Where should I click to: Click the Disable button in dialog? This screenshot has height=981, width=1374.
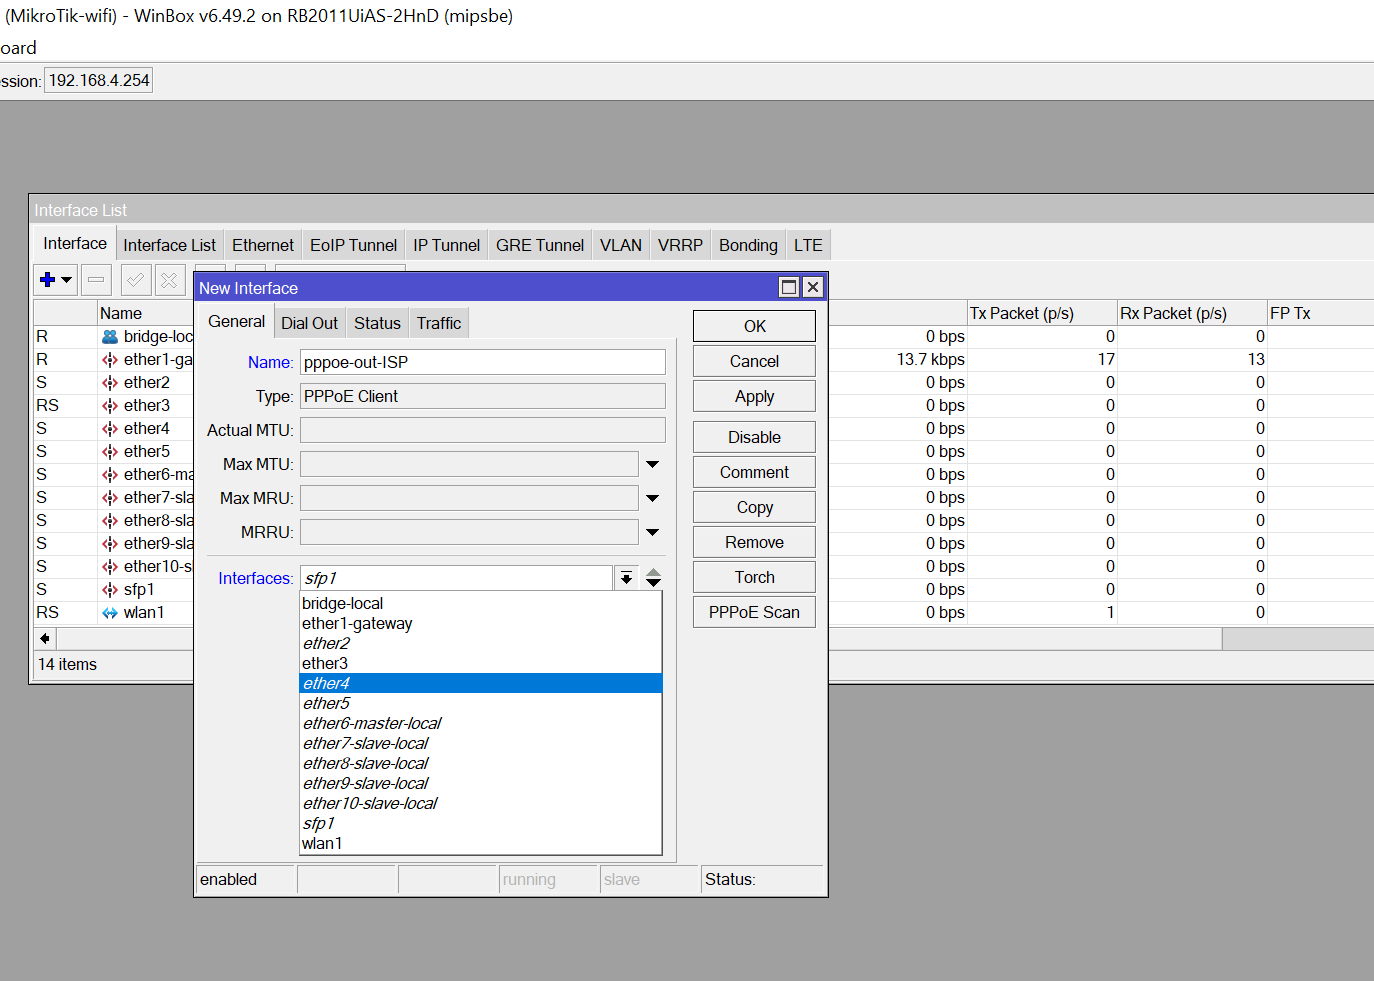pos(754,437)
